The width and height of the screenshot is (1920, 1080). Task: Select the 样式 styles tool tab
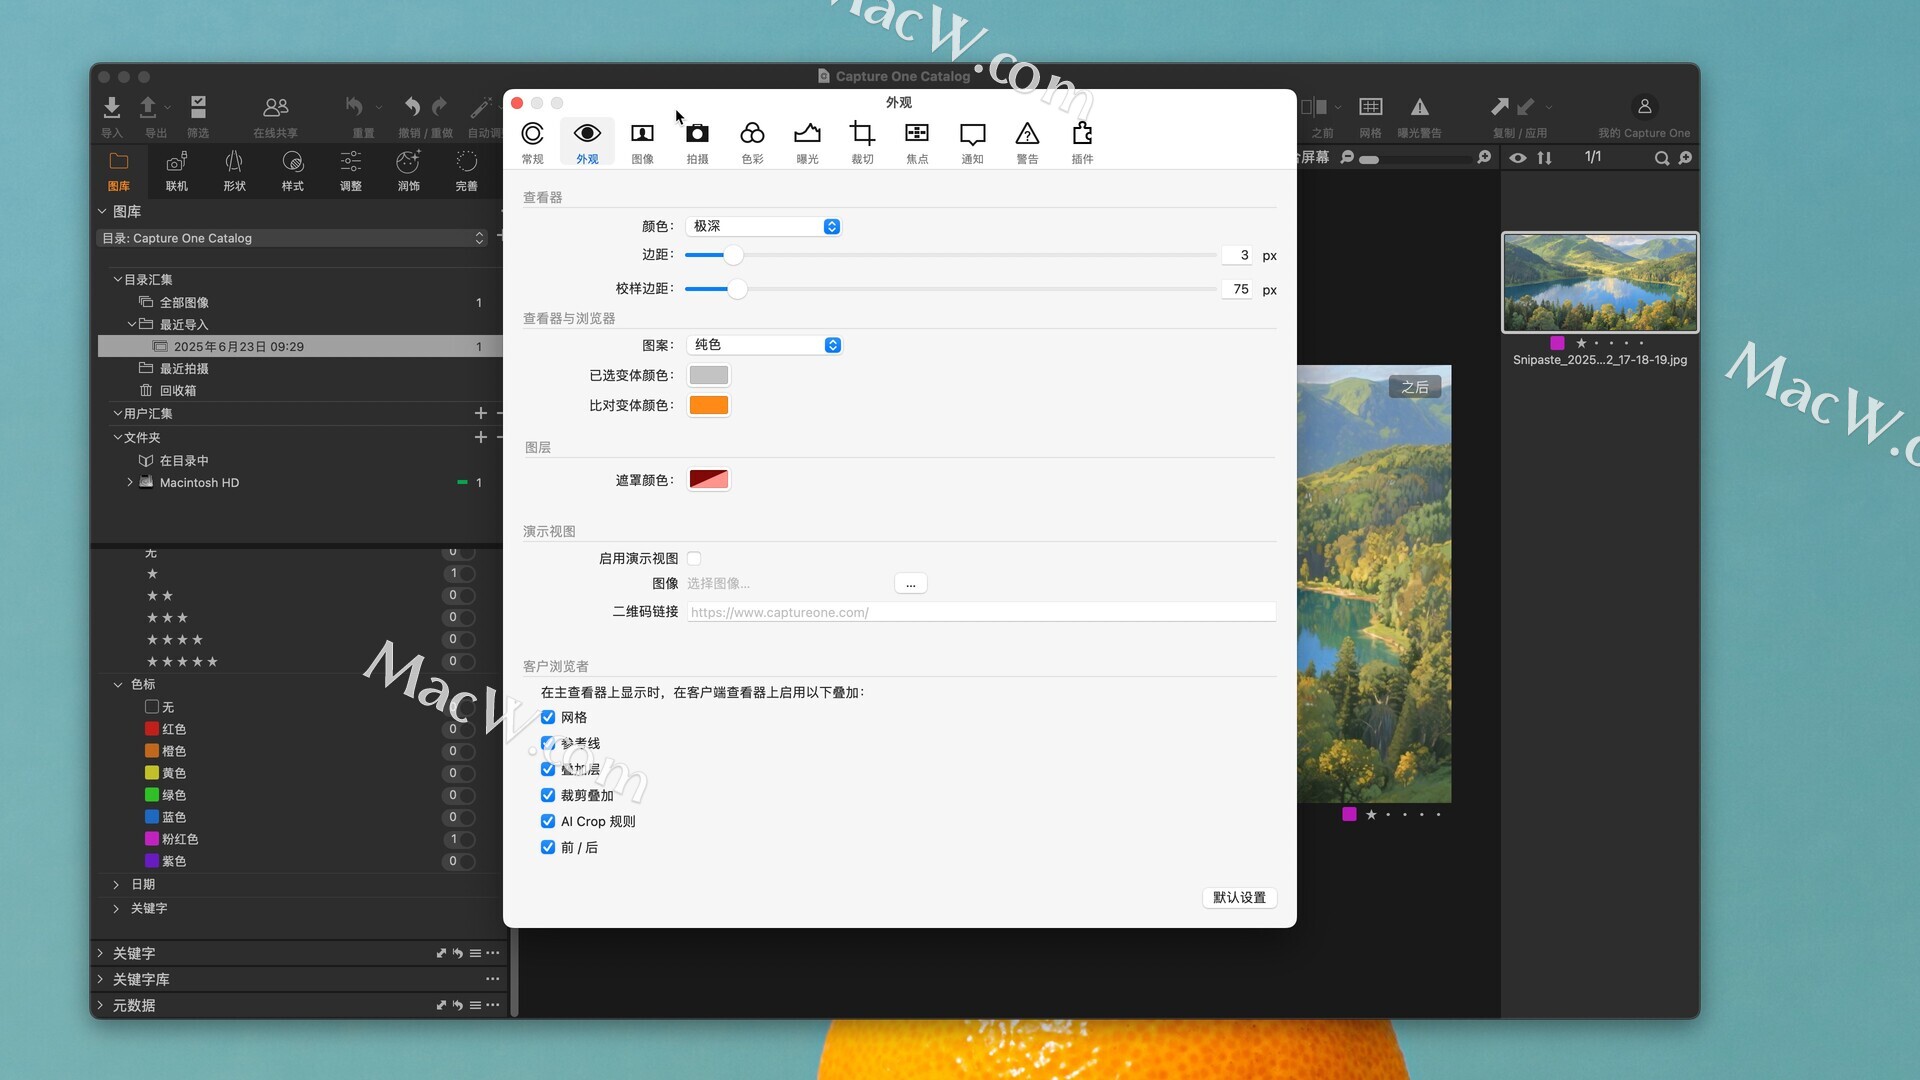tap(293, 170)
